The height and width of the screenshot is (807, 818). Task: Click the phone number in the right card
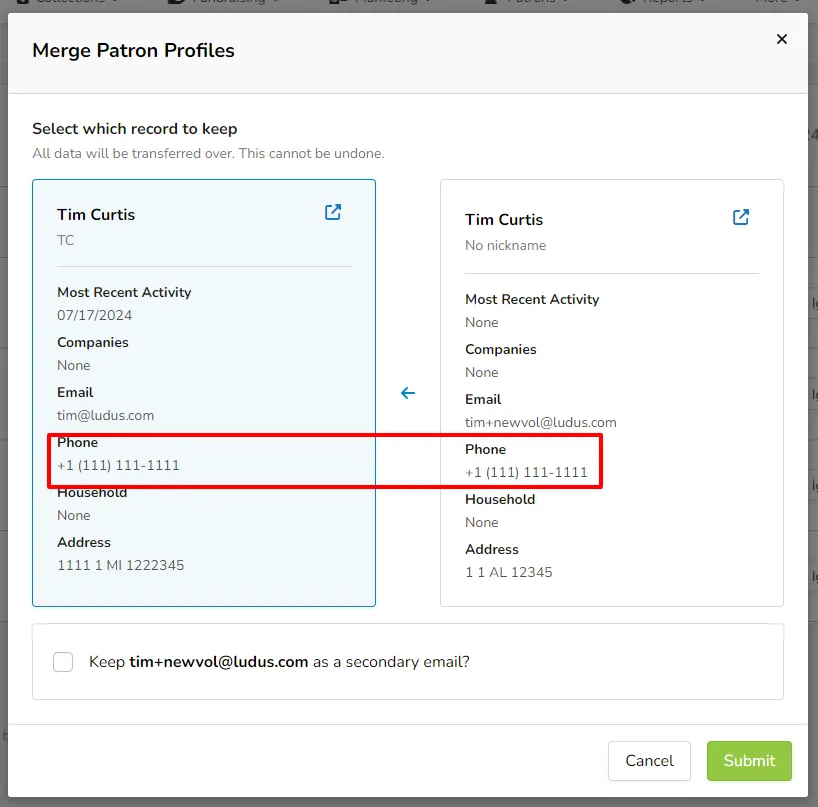coord(526,472)
